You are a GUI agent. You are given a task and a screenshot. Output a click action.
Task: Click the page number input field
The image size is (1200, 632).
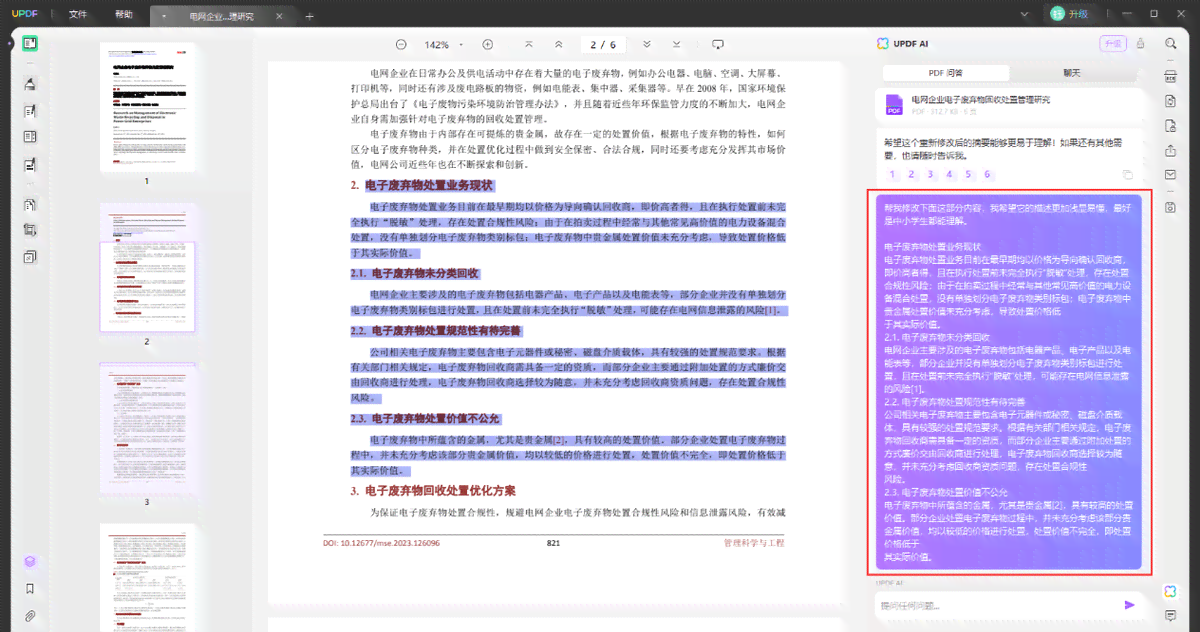click(x=602, y=45)
